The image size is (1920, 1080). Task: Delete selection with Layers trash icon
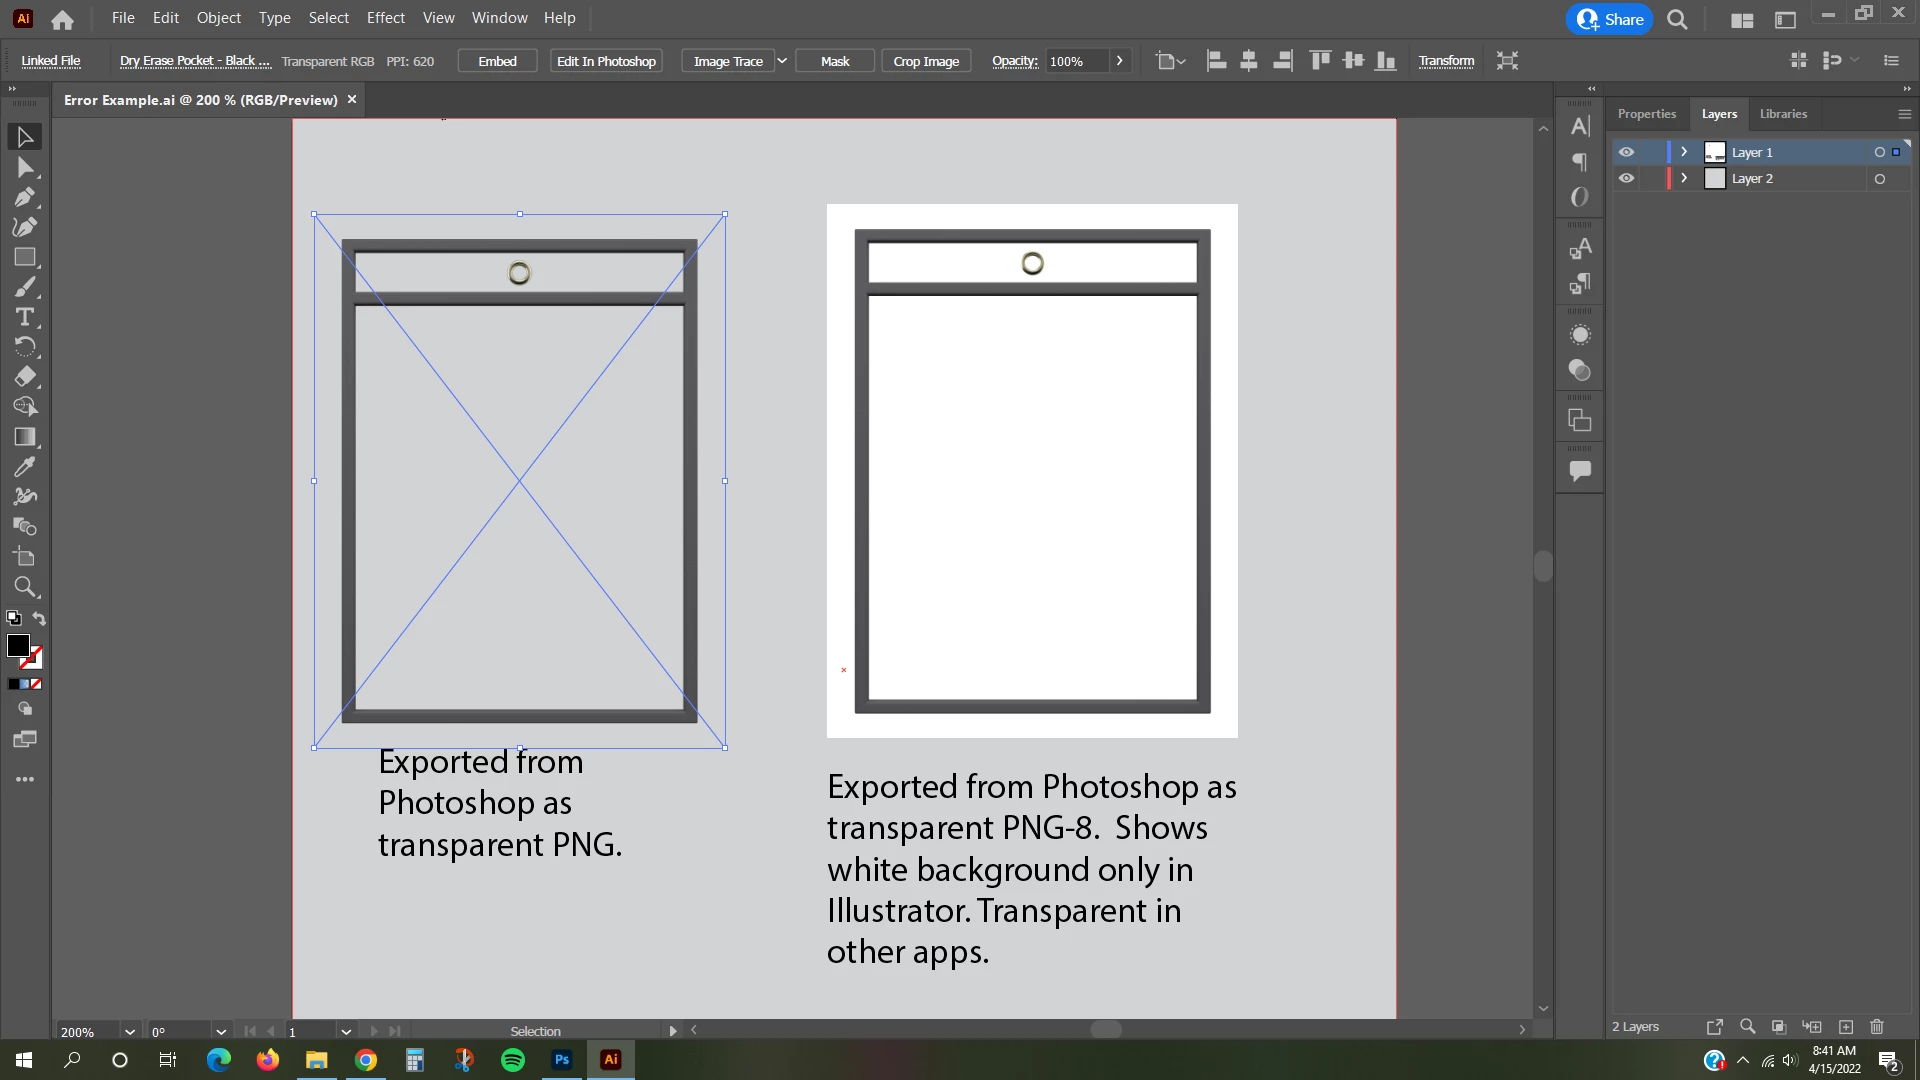[1877, 1027]
